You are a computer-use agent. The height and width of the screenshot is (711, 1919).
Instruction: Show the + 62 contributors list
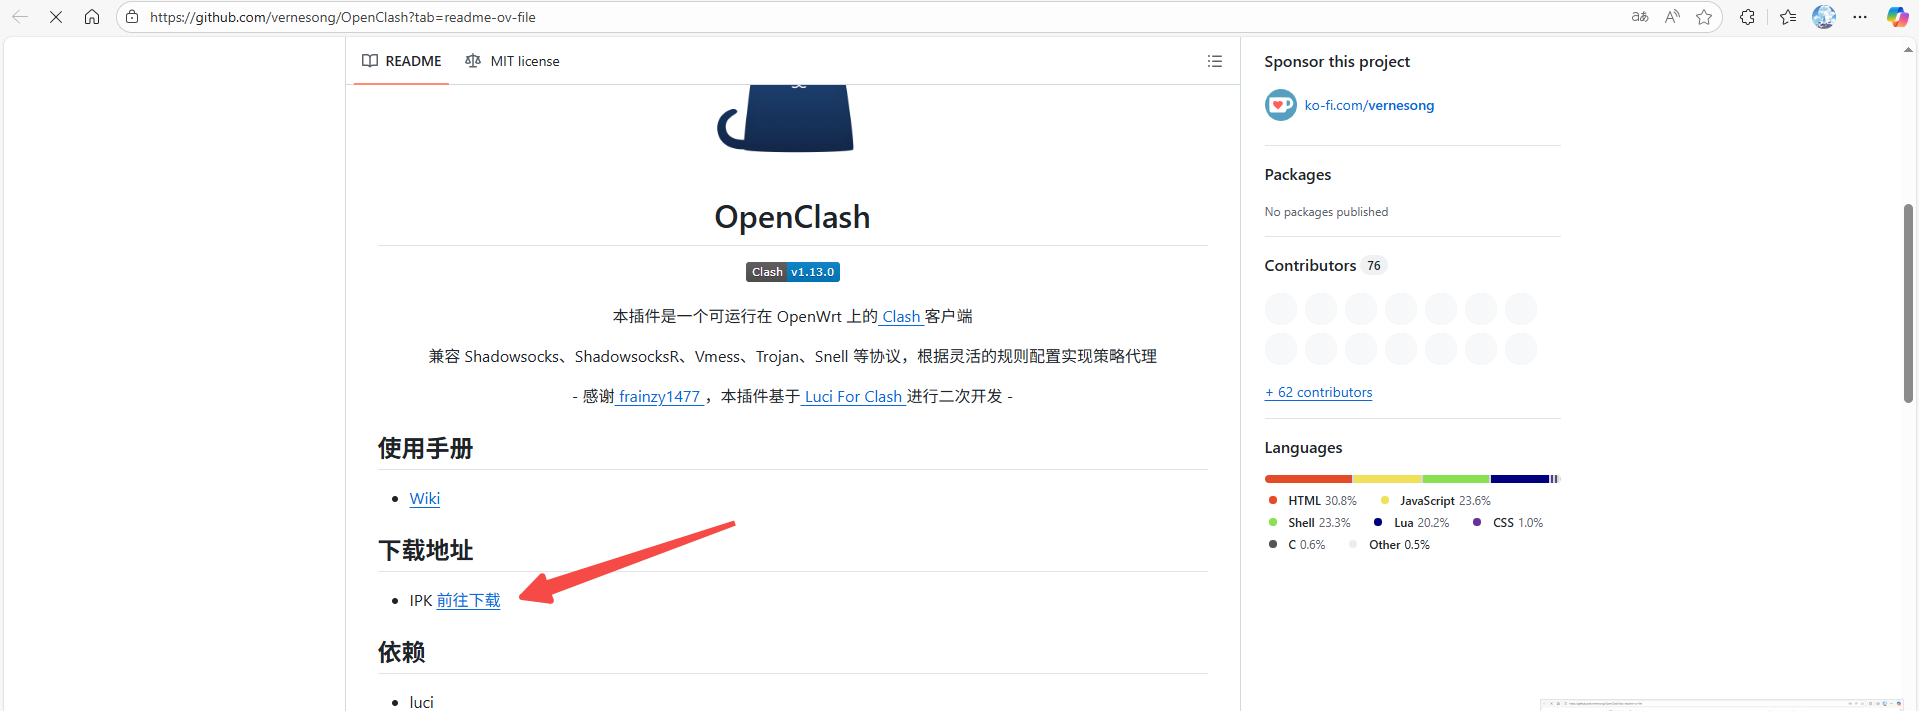point(1318,392)
